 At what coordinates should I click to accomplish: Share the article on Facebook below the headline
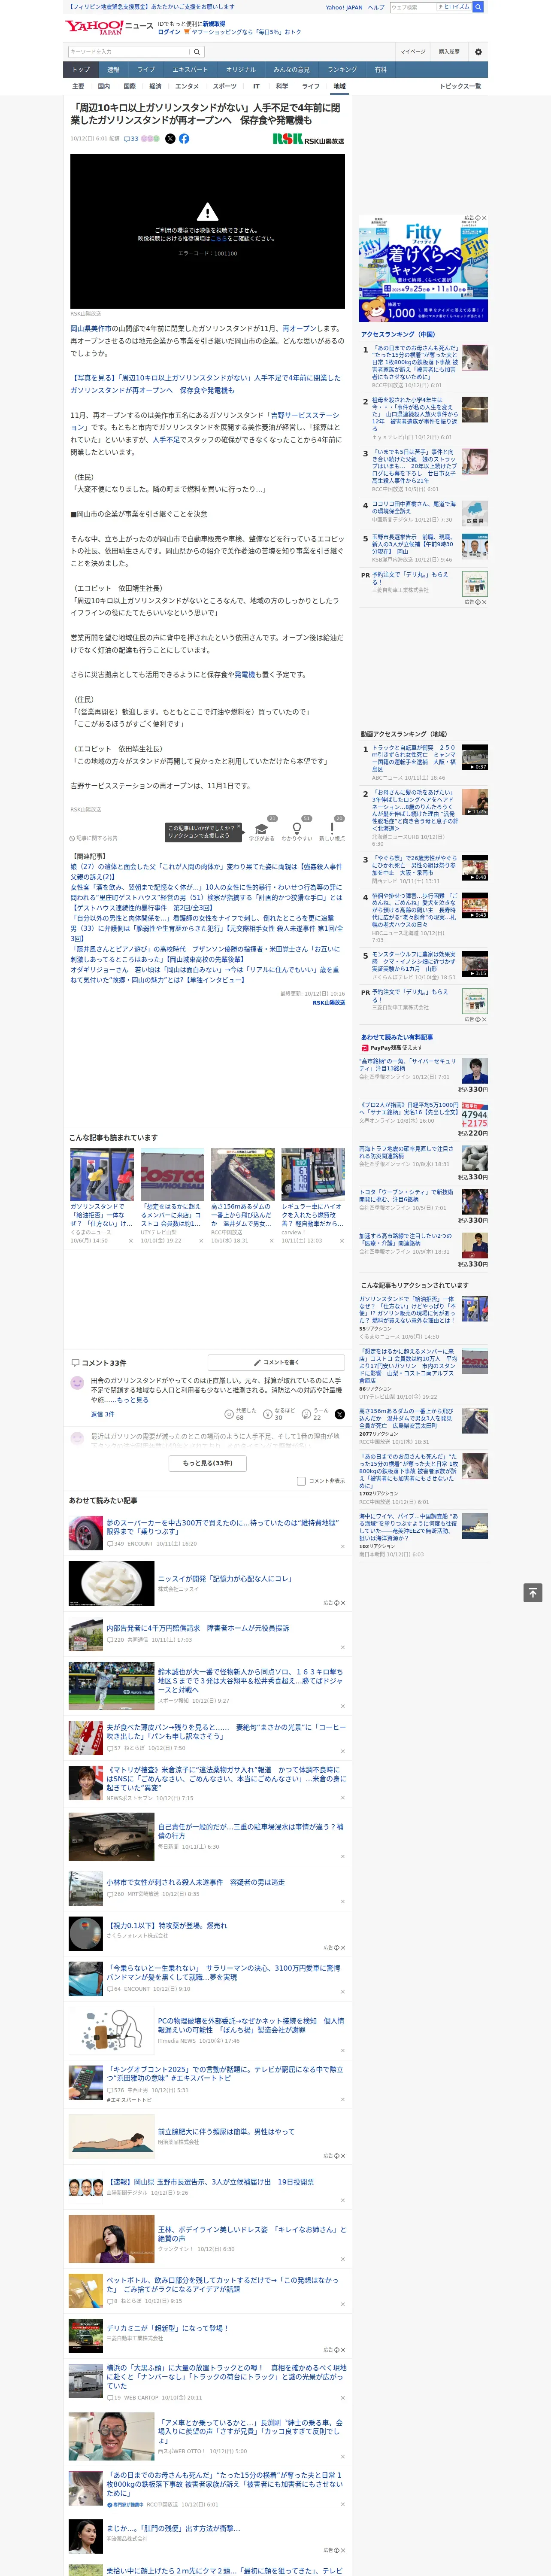click(184, 139)
